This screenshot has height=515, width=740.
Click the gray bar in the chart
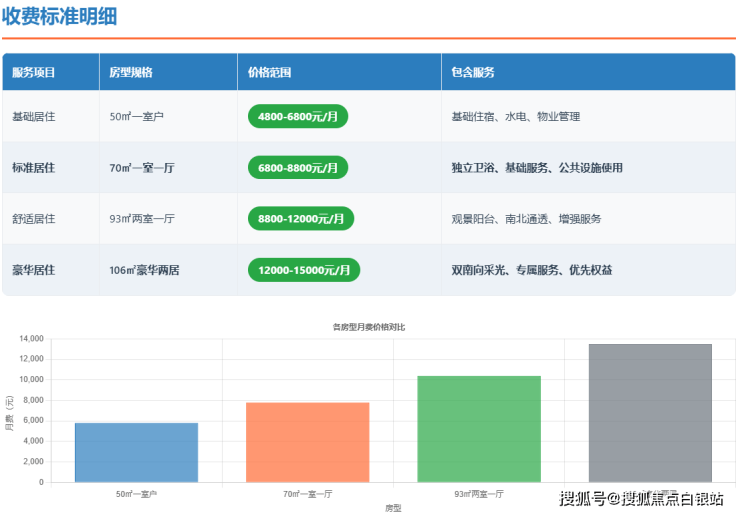(x=649, y=413)
